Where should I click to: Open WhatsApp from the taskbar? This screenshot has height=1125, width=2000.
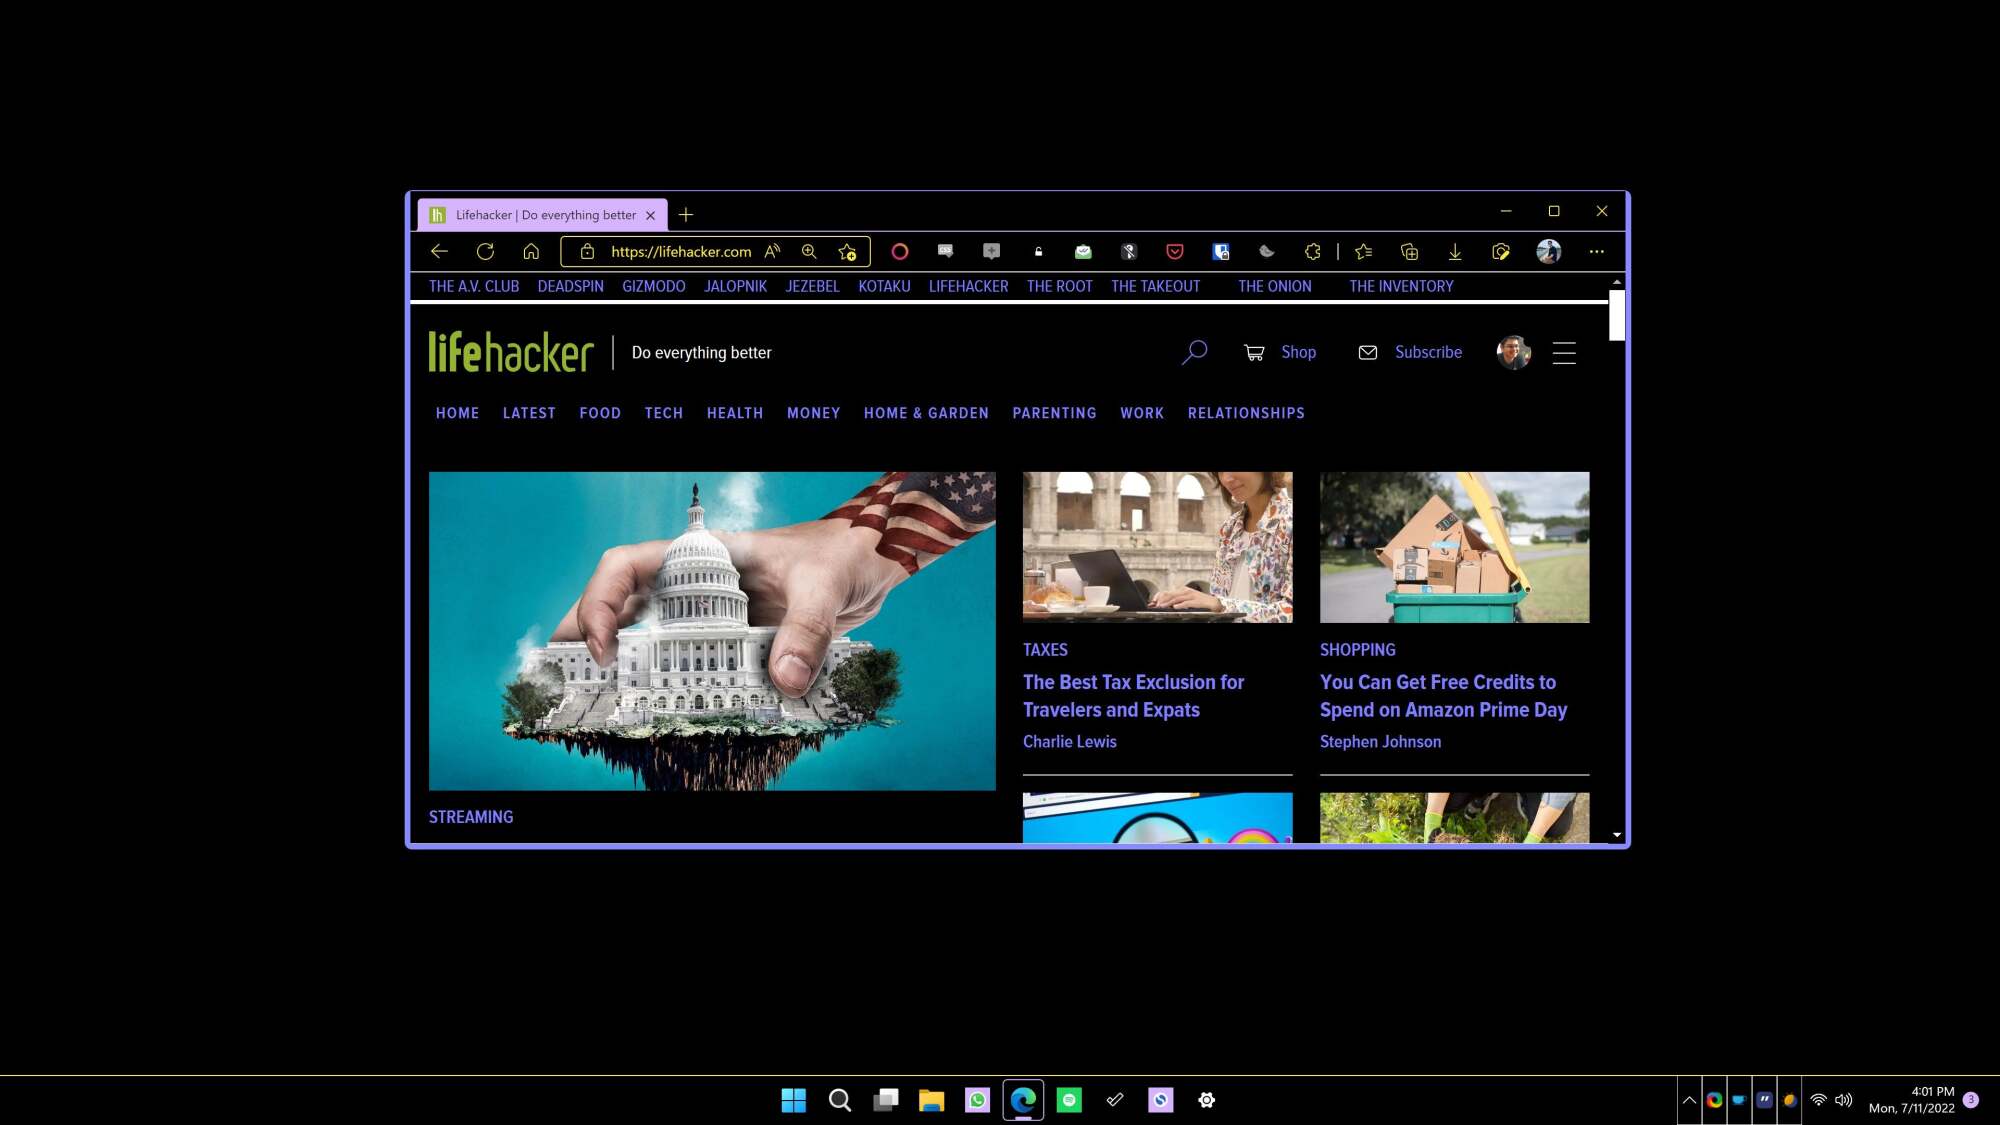pos(977,1100)
